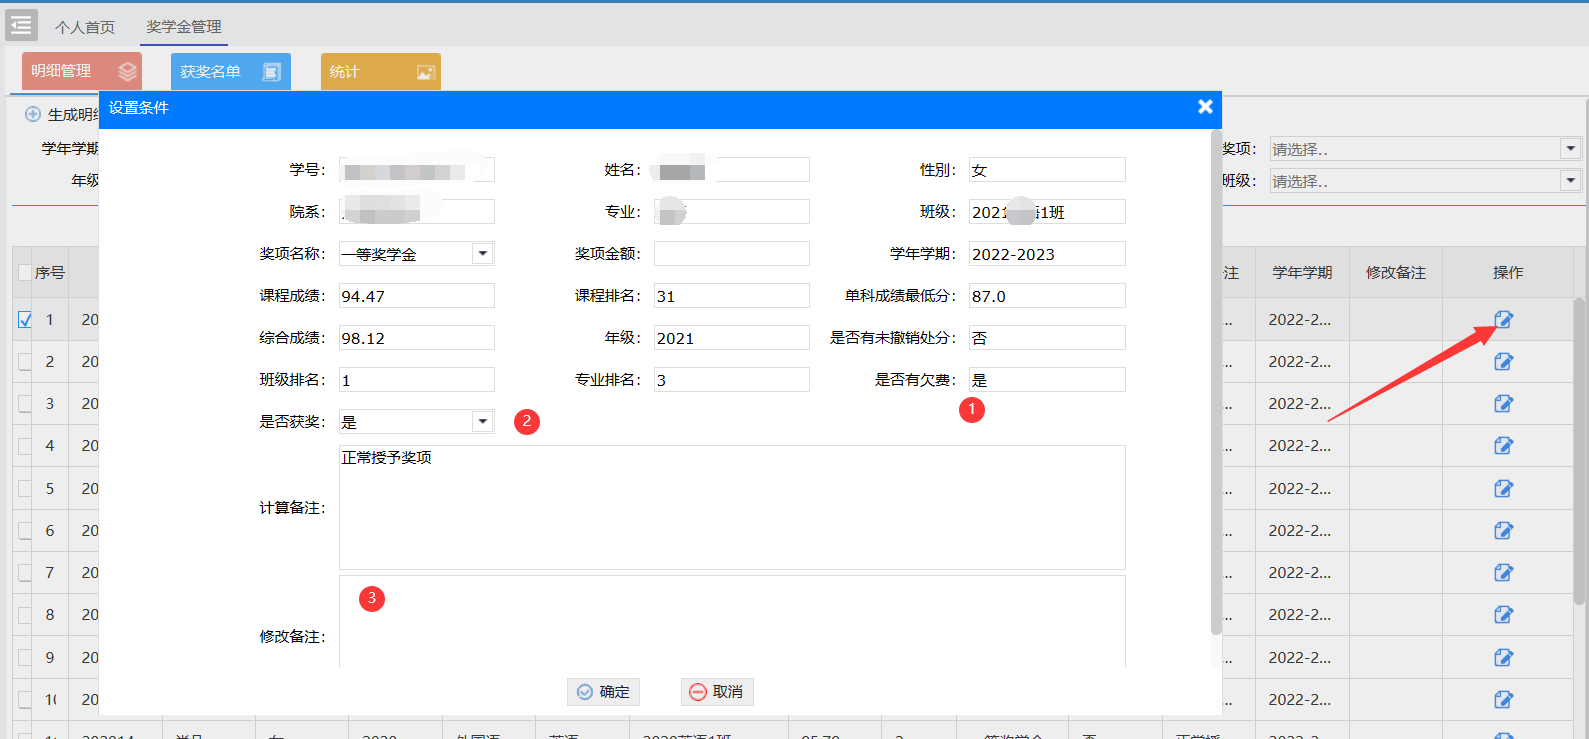This screenshot has height=739, width=1589.
Task: Open the 获奖名单 tab
Action: 230,72
